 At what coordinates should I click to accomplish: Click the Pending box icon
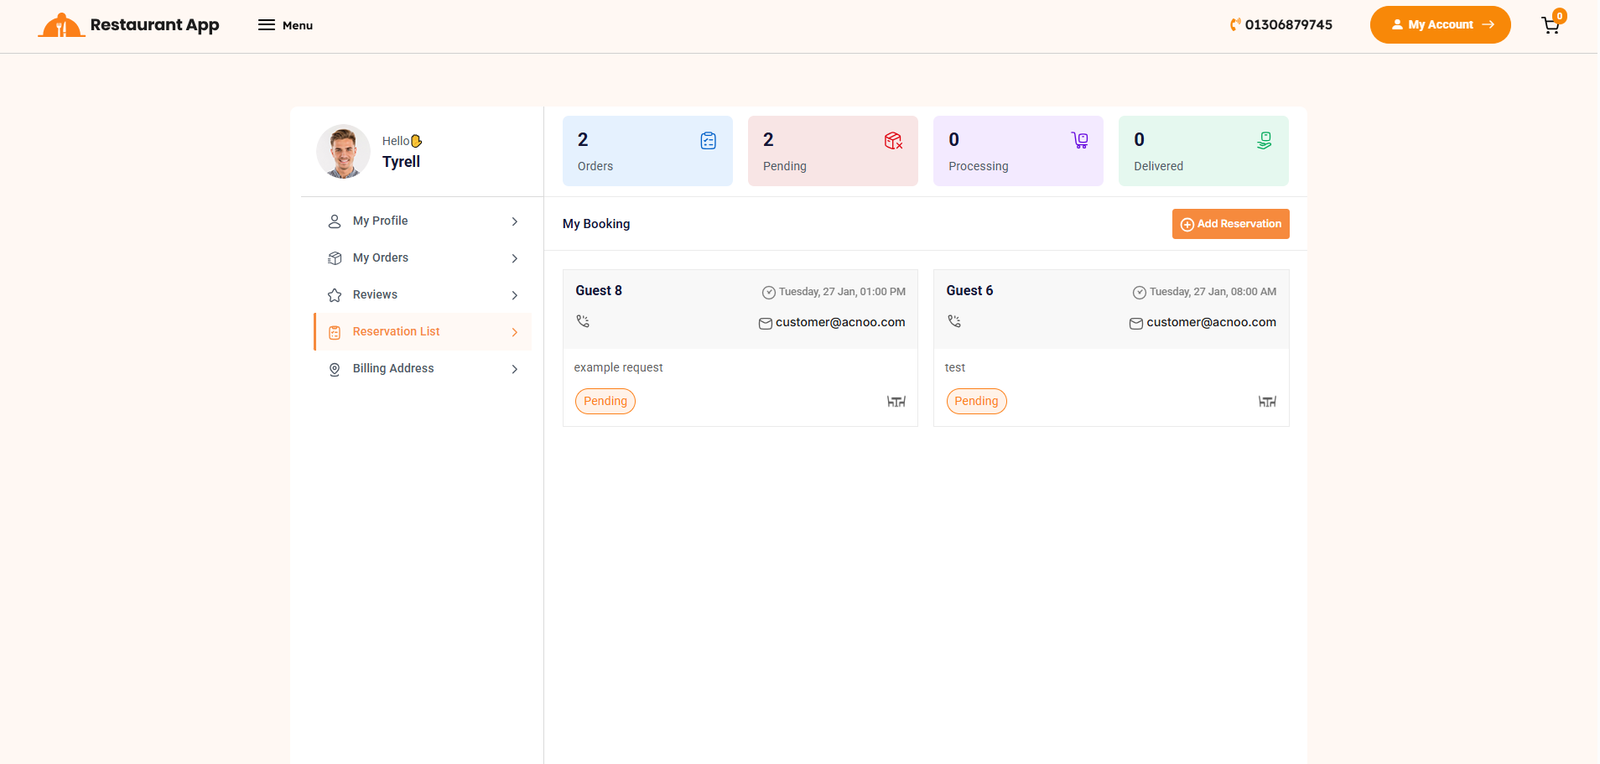pos(893,141)
